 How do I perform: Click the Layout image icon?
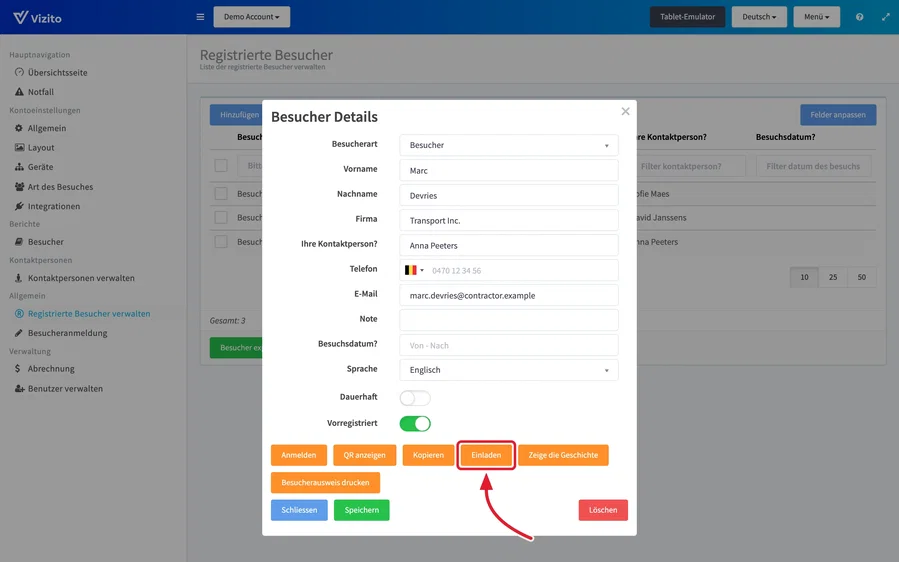19,147
